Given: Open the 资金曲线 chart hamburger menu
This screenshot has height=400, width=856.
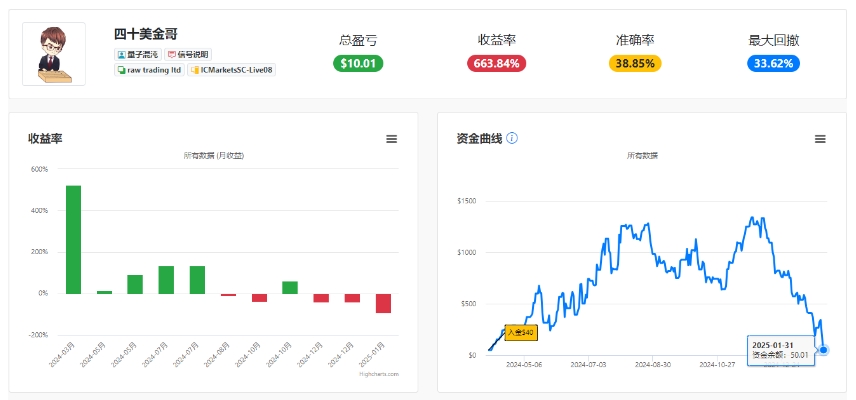Looking at the screenshot, I should point(820,139).
